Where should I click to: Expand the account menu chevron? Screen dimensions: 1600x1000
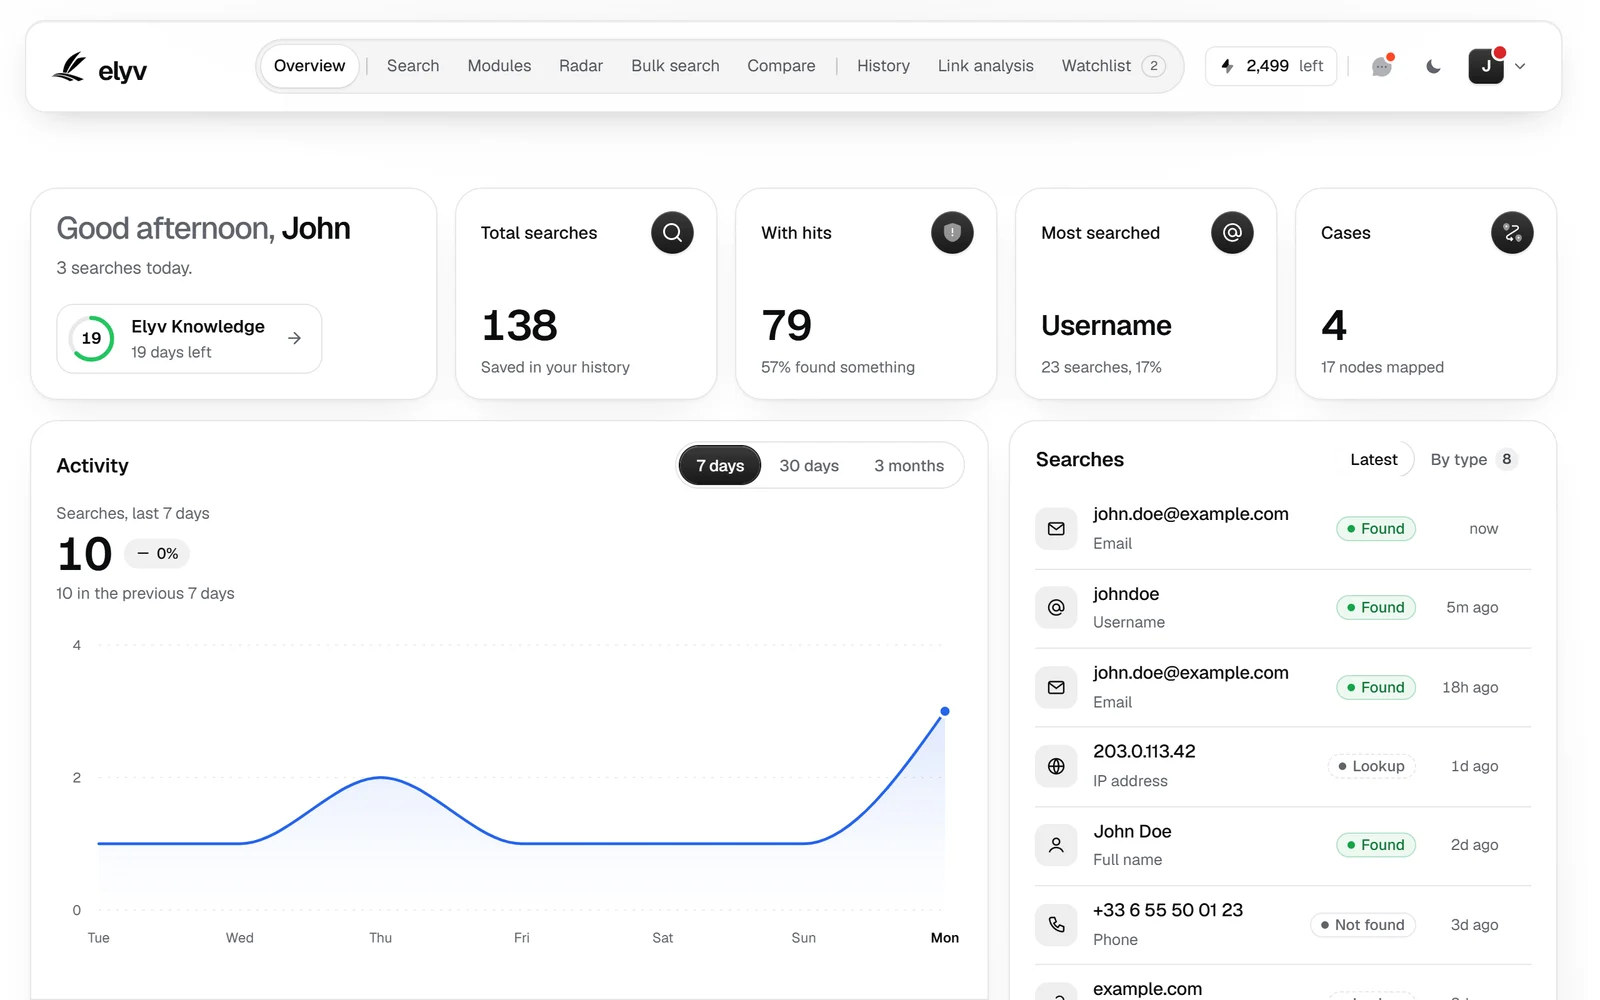(x=1520, y=66)
